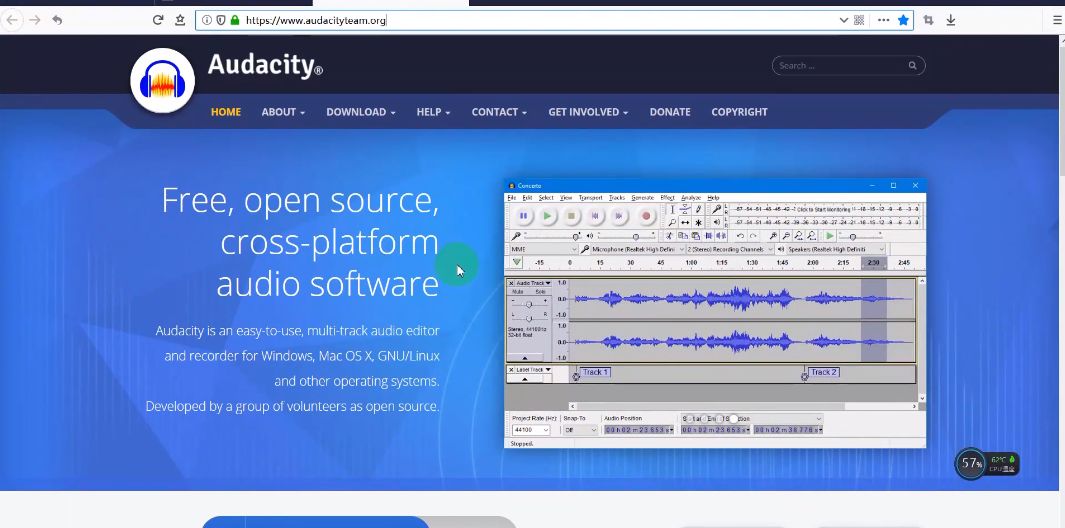Click the browser forward arrow
This screenshot has width=1065, height=528.
click(x=35, y=20)
